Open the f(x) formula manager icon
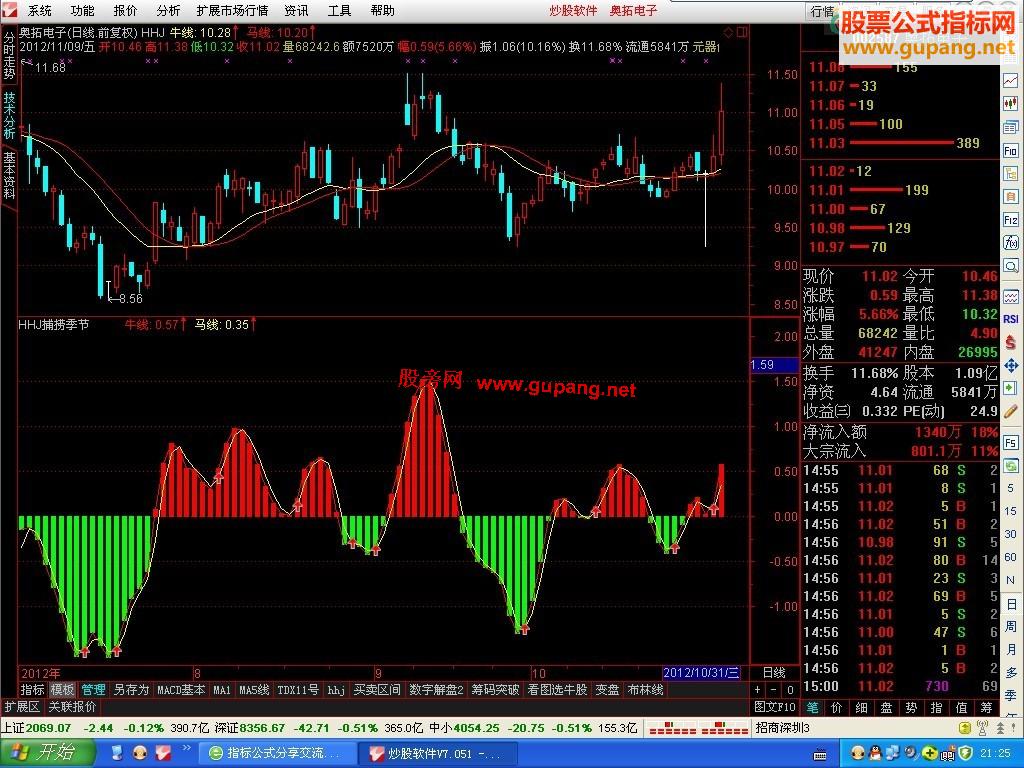This screenshot has height=768, width=1024. (1010, 243)
